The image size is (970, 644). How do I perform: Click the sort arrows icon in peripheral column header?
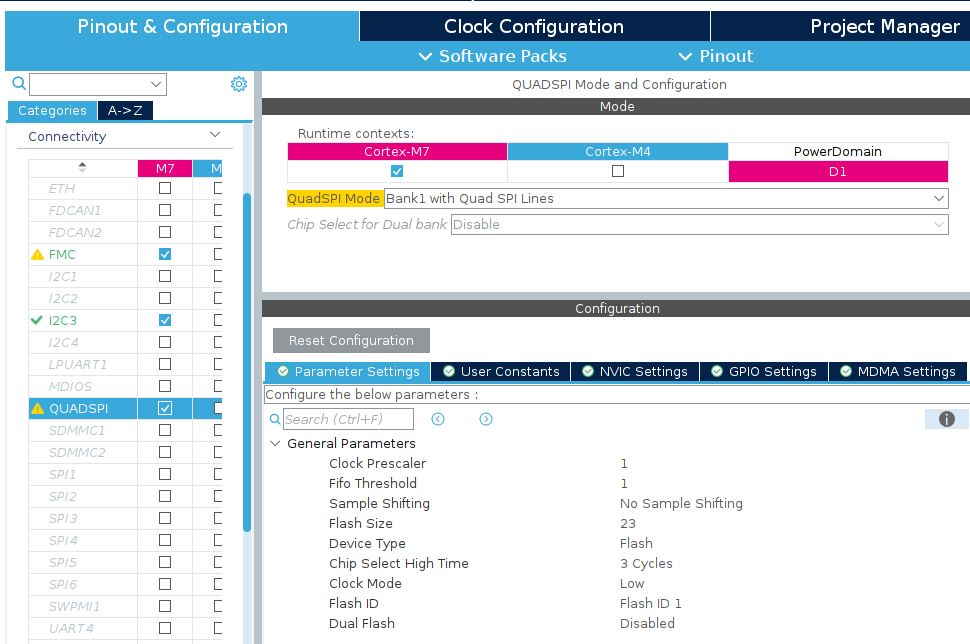pyautogui.click(x=82, y=167)
